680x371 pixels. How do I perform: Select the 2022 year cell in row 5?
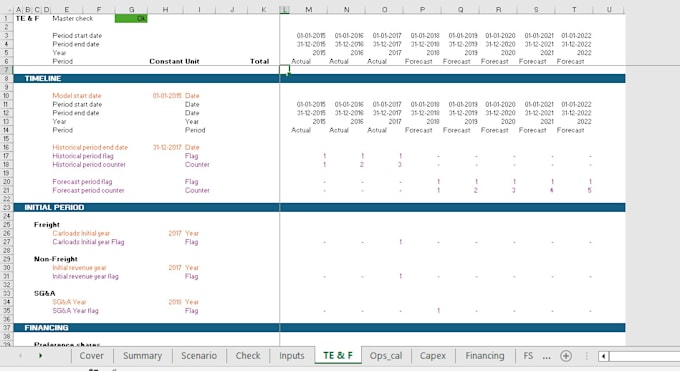pos(584,53)
